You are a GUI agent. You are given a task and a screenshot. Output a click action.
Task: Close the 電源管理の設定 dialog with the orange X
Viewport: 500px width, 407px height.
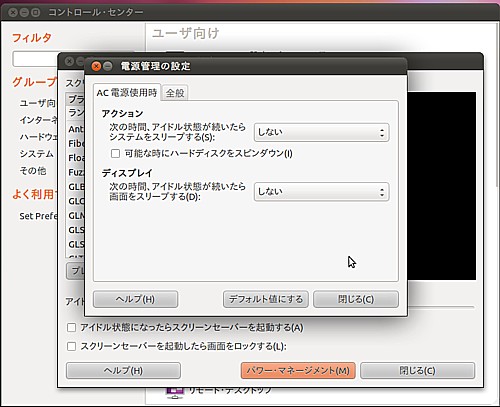coord(96,66)
